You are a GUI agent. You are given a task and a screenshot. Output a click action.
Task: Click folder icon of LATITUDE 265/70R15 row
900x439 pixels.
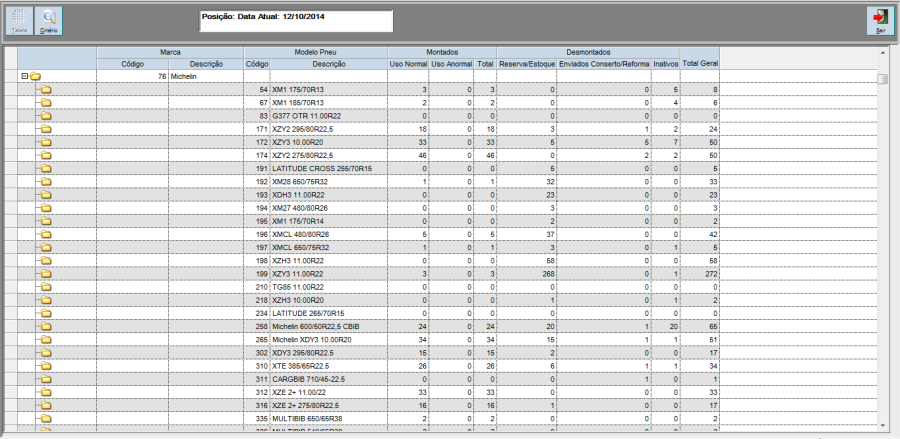tap(46, 313)
